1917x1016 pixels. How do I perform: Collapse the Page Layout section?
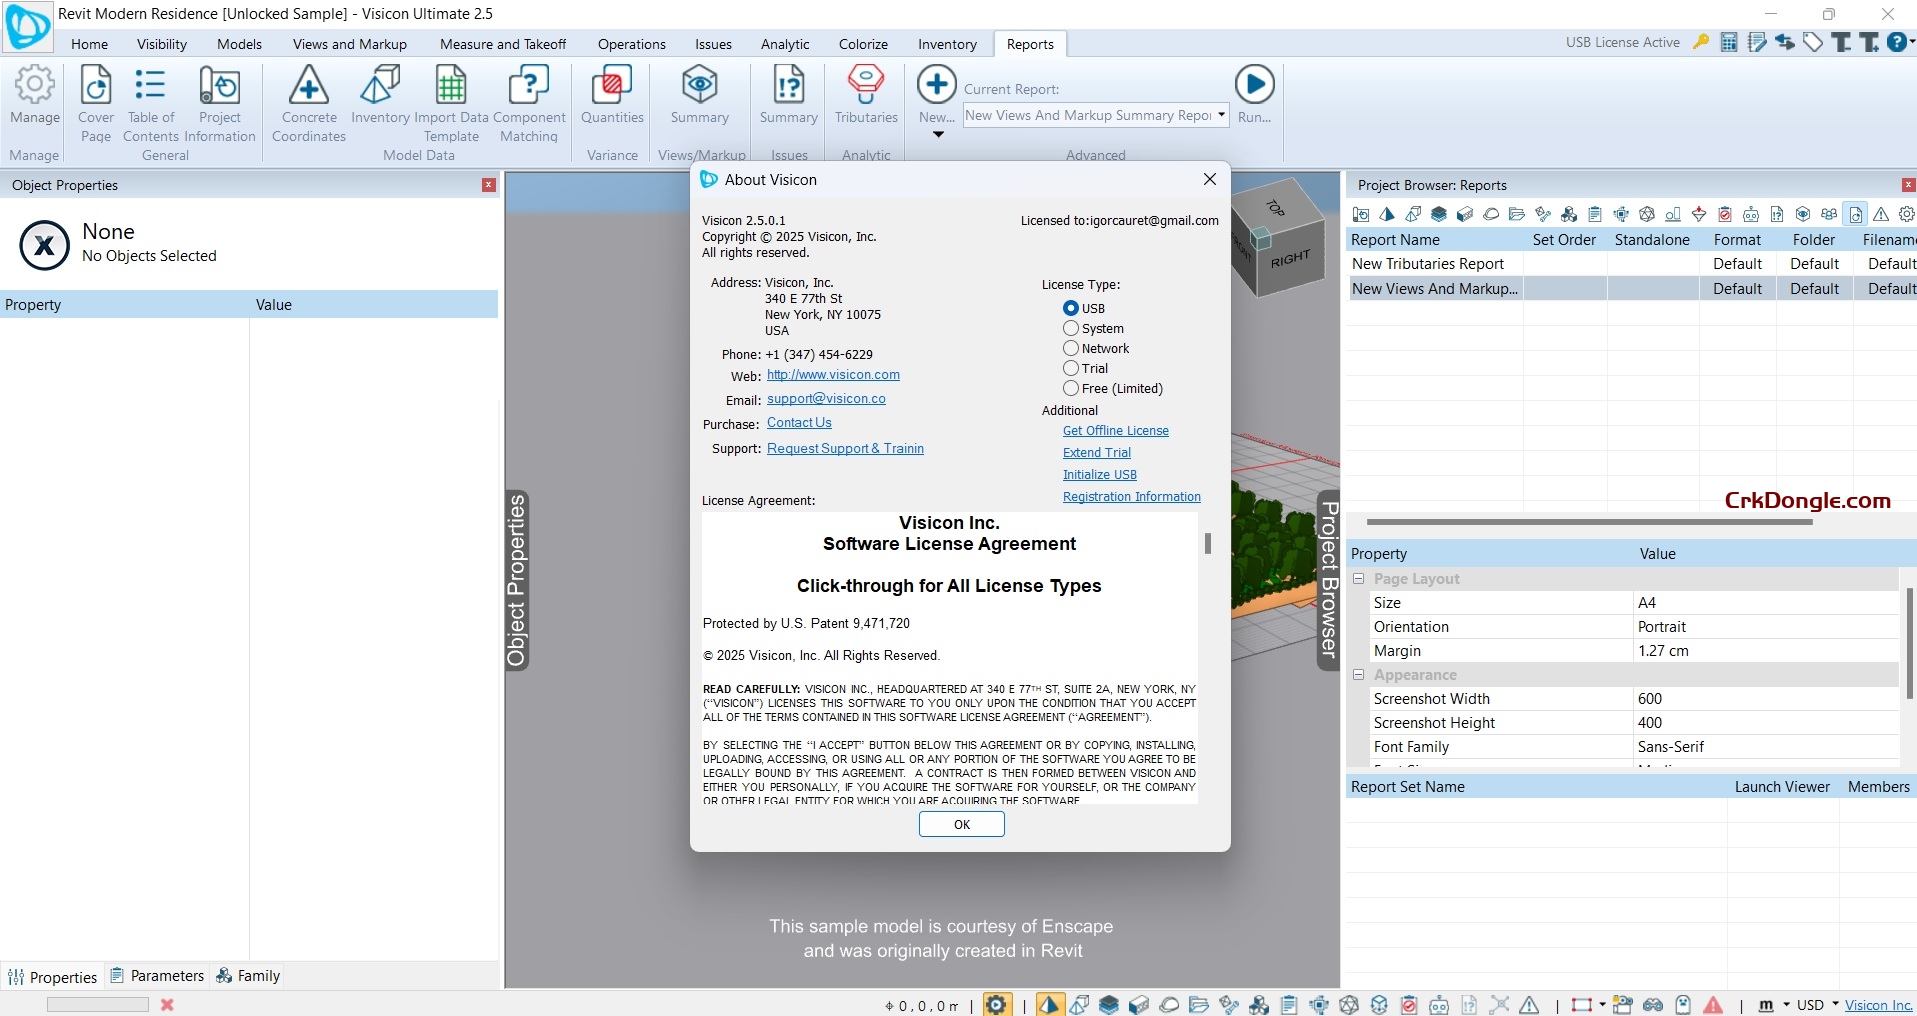pyautogui.click(x=1359, y=578)
